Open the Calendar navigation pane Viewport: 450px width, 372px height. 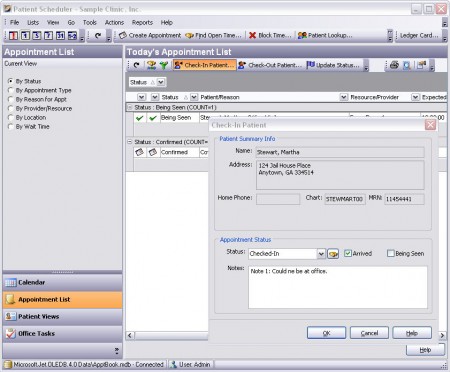point(62,283)
